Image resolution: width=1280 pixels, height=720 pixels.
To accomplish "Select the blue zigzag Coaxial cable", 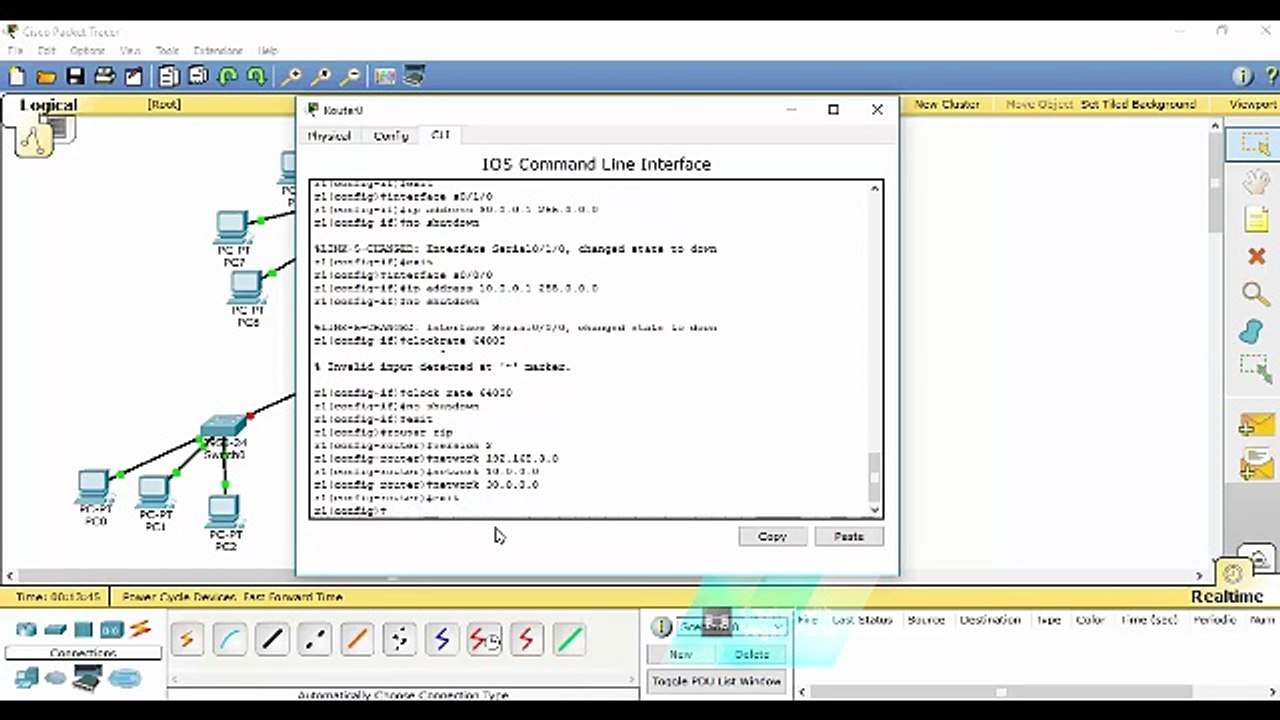I will pyautogui.click(x=442, y=639).
